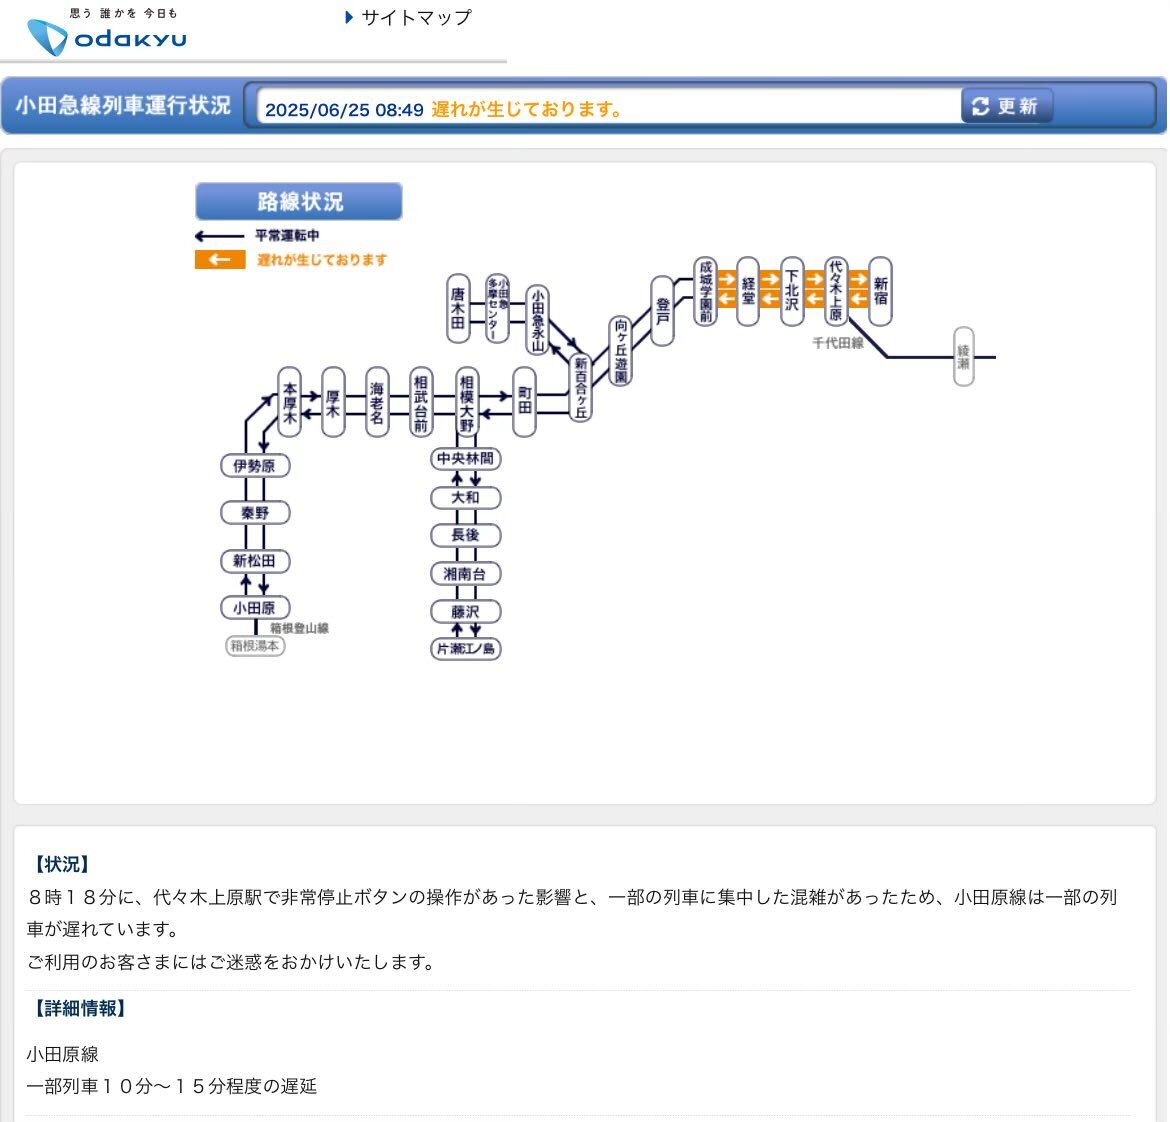
Task: Click the Odakyu logo
Action: click(x=107, y=32)
